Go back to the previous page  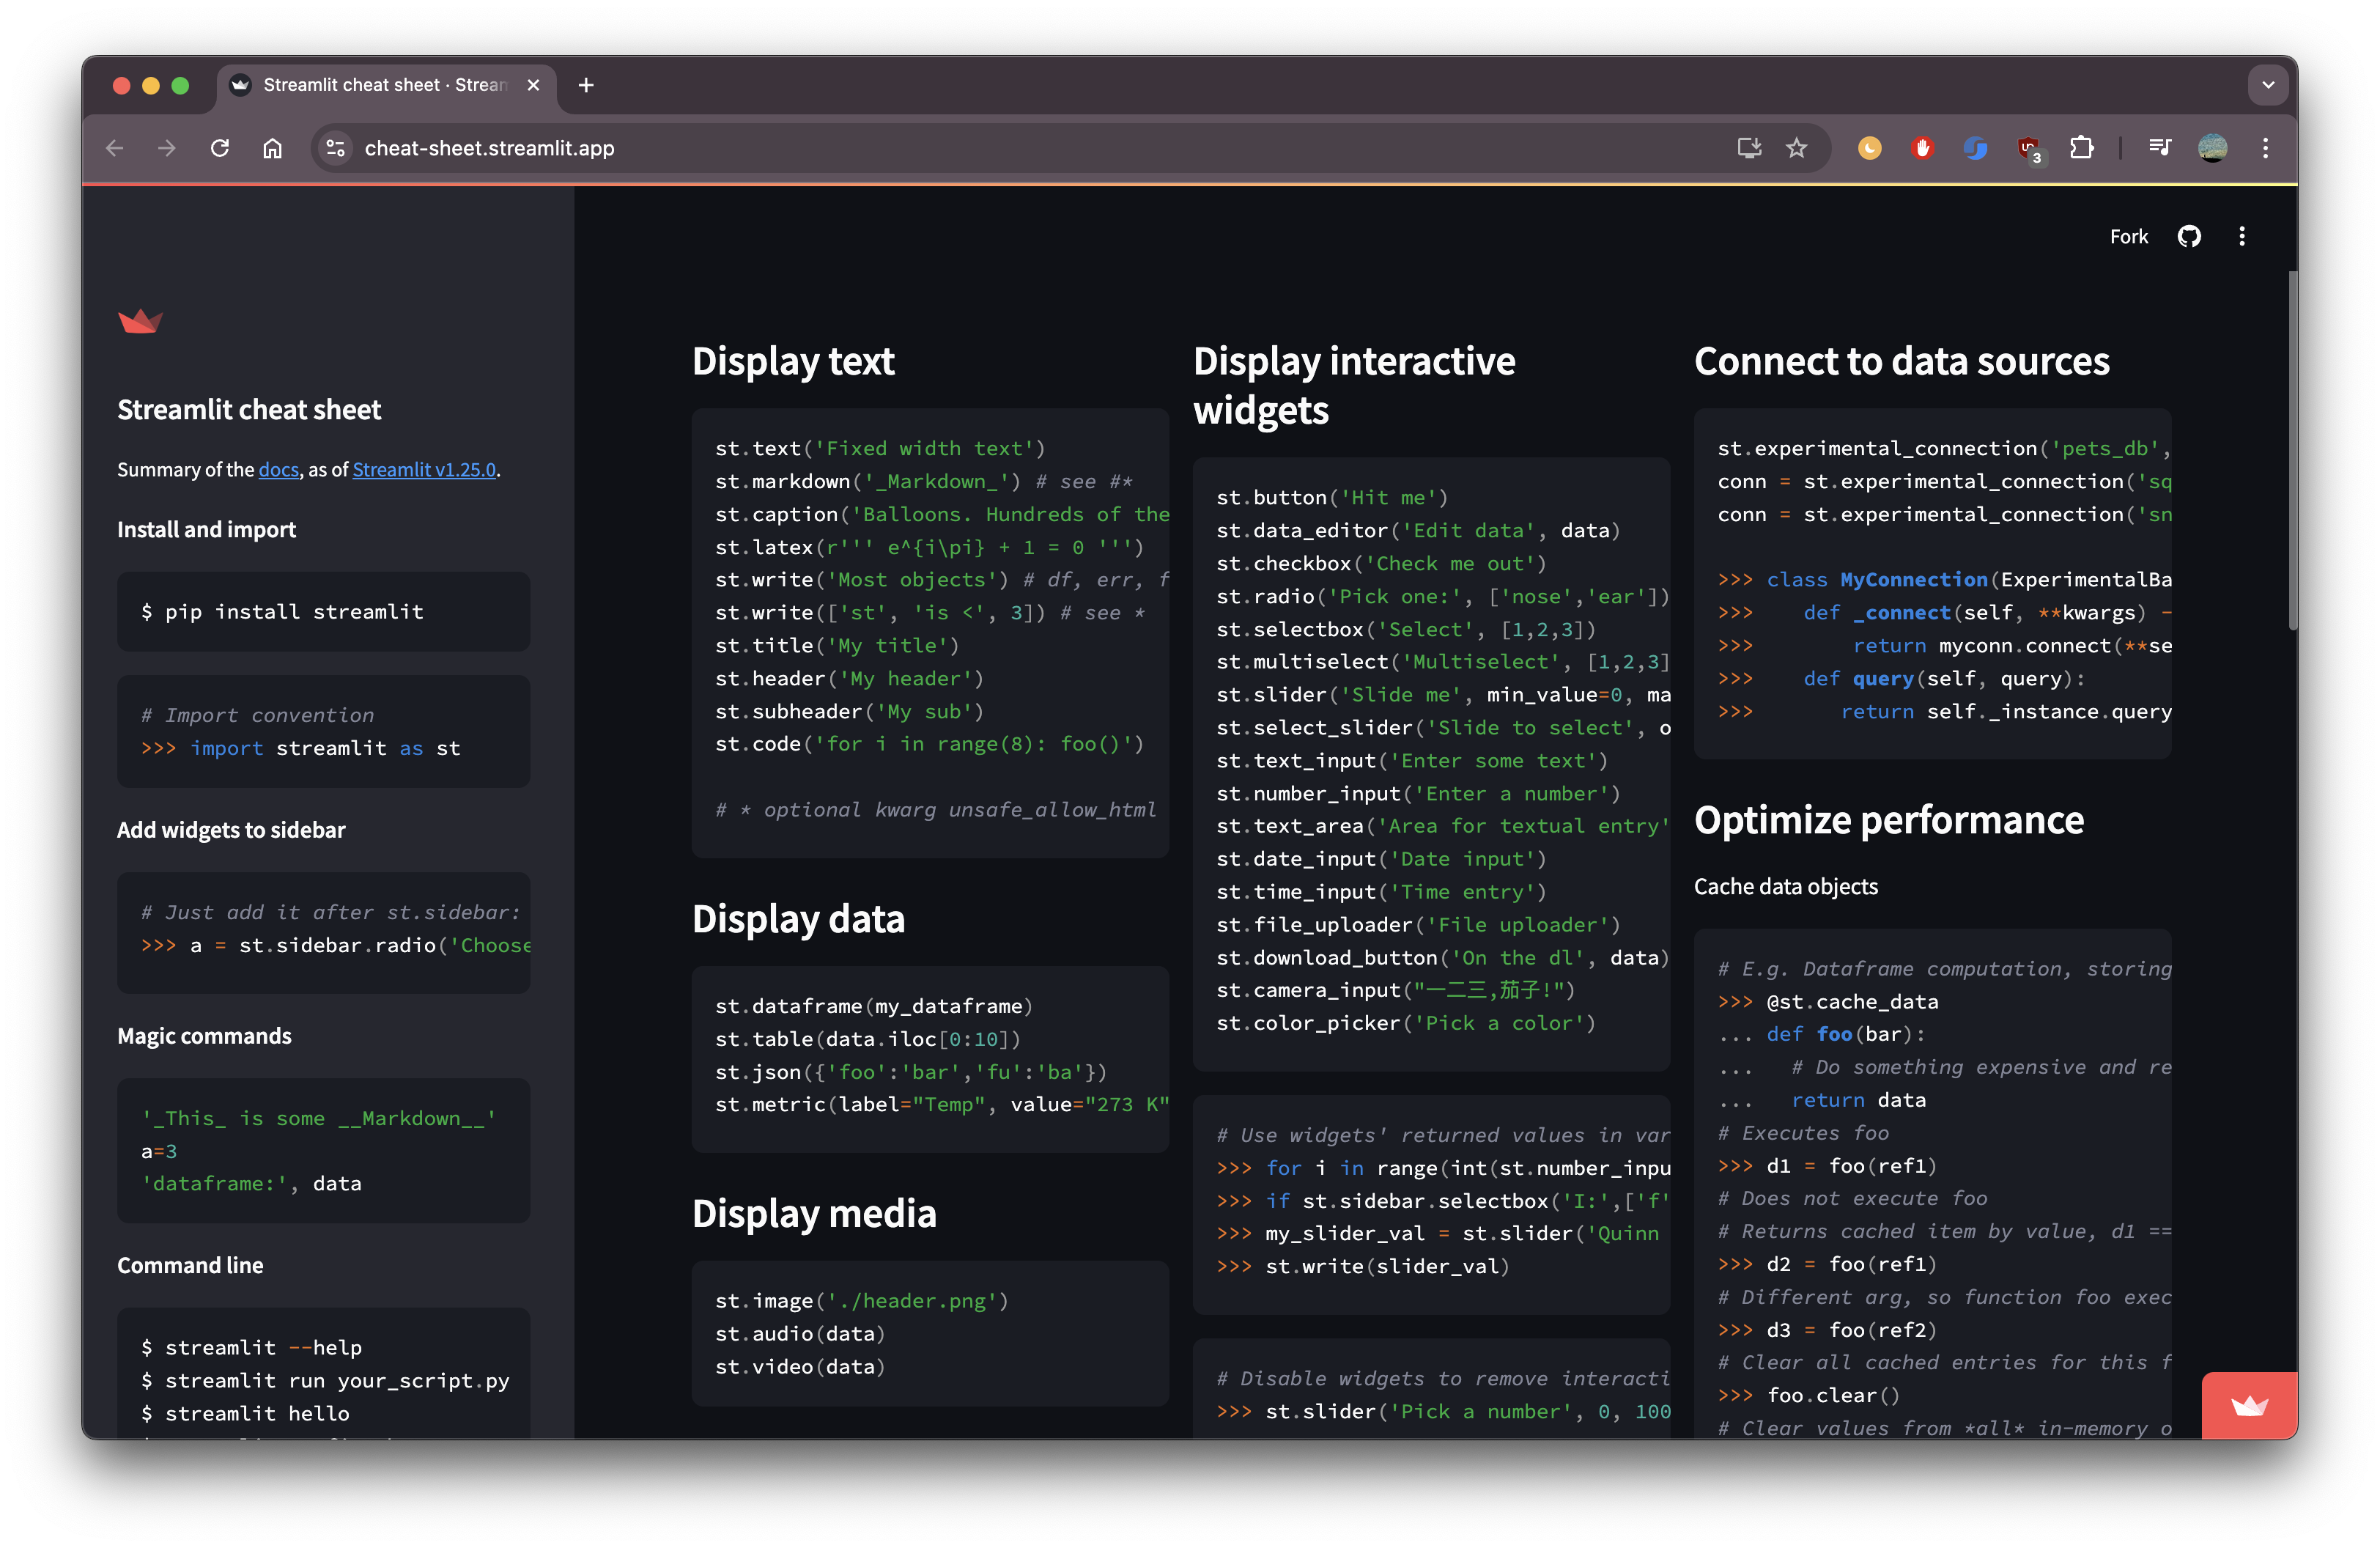tap(115, 148)
